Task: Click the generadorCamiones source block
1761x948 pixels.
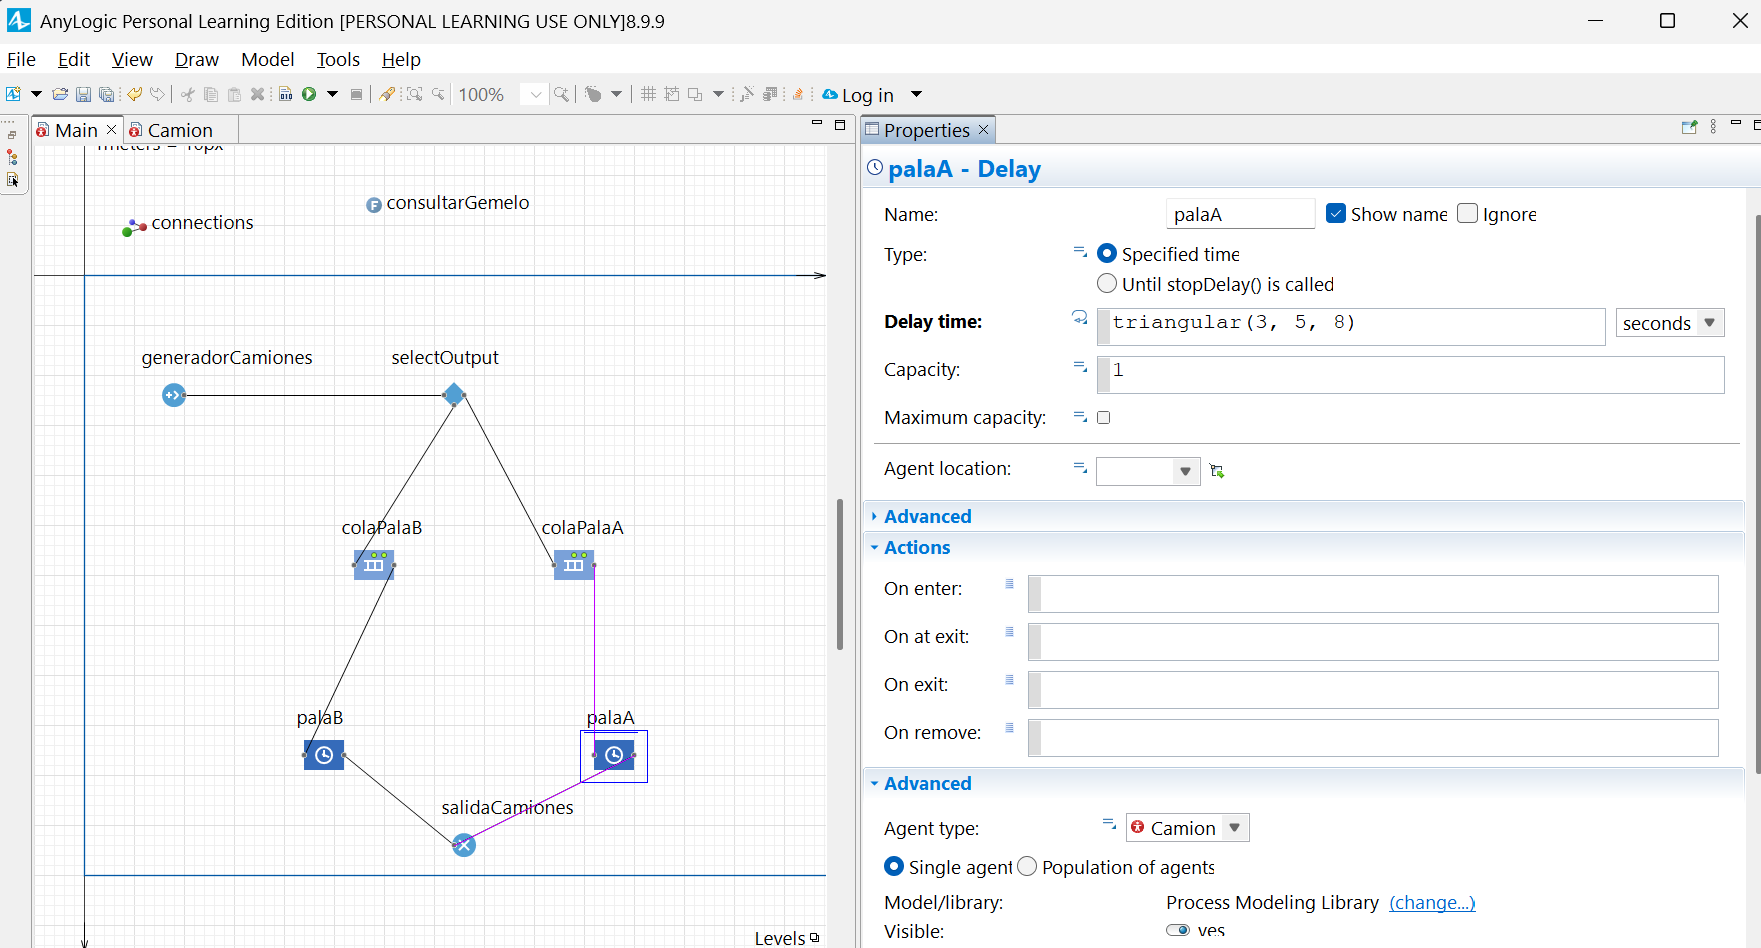Action: (174, 395)
